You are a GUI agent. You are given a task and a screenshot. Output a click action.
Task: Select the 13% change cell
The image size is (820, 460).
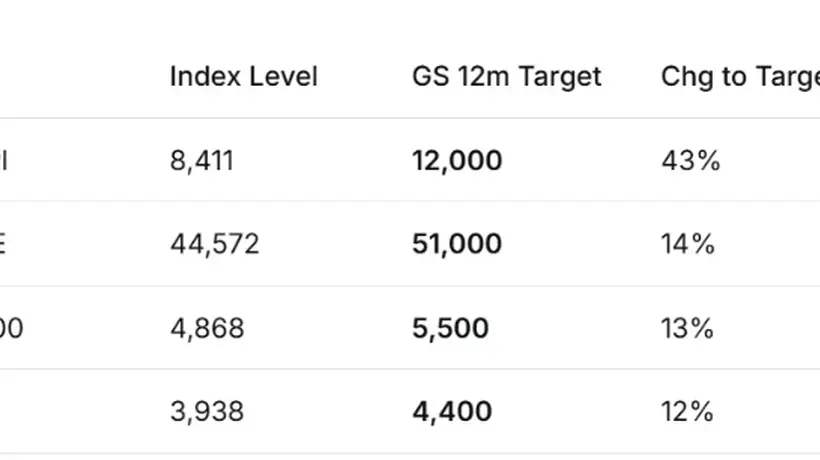[x=687, y=328]
